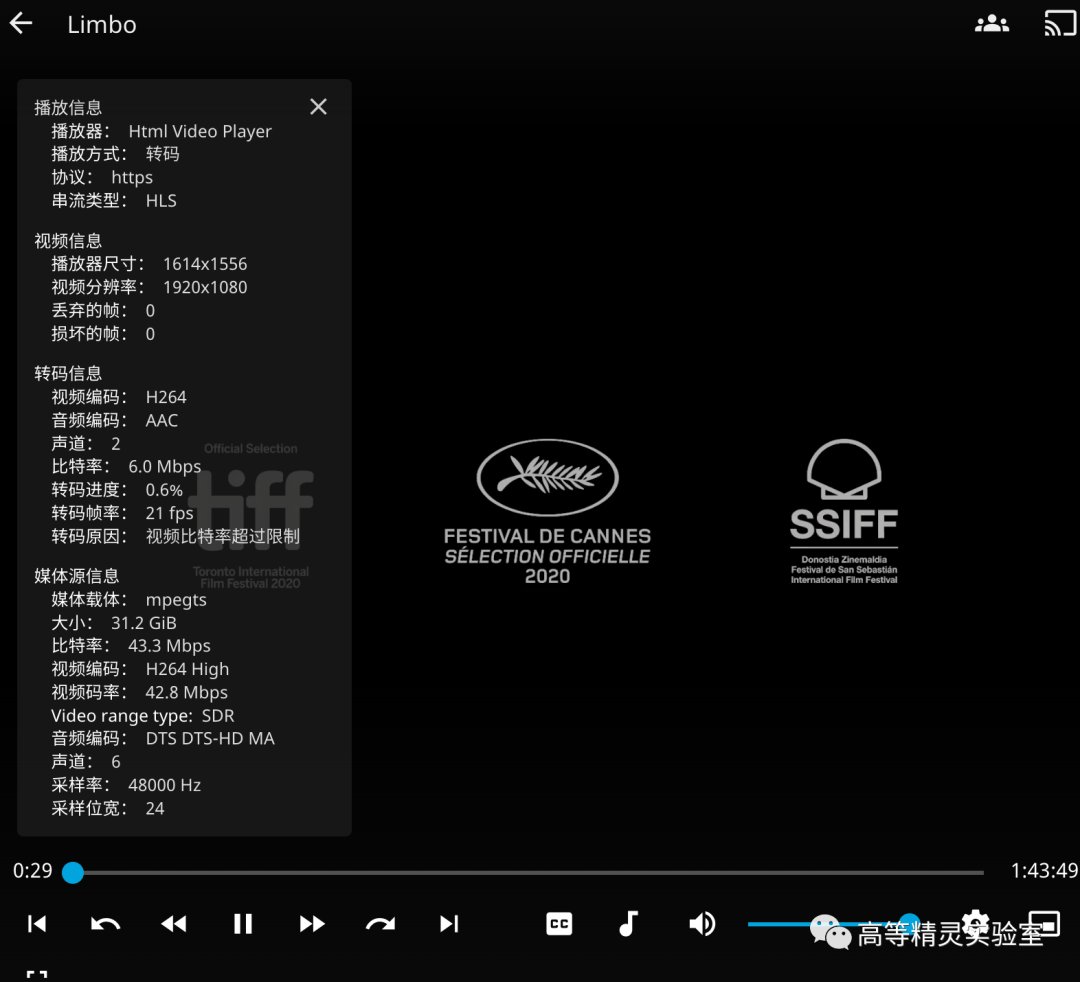Click the 31.2 GiB size value
The width and height of the screenshot is (1080, 982).
143,623
